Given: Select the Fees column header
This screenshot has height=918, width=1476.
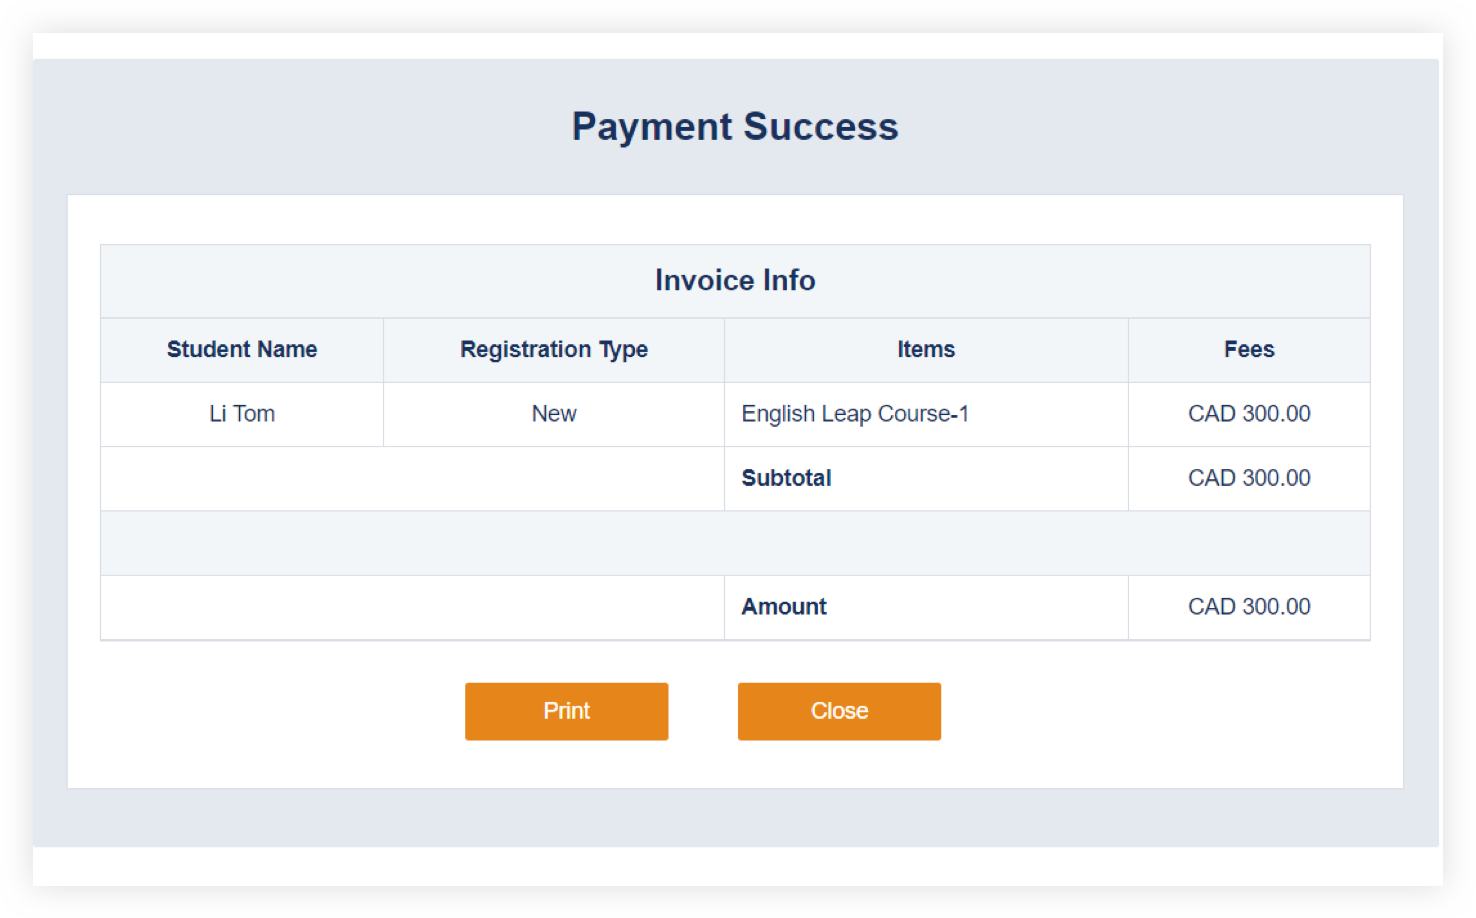Looking at the screenshot, I should coord(1249,349).
